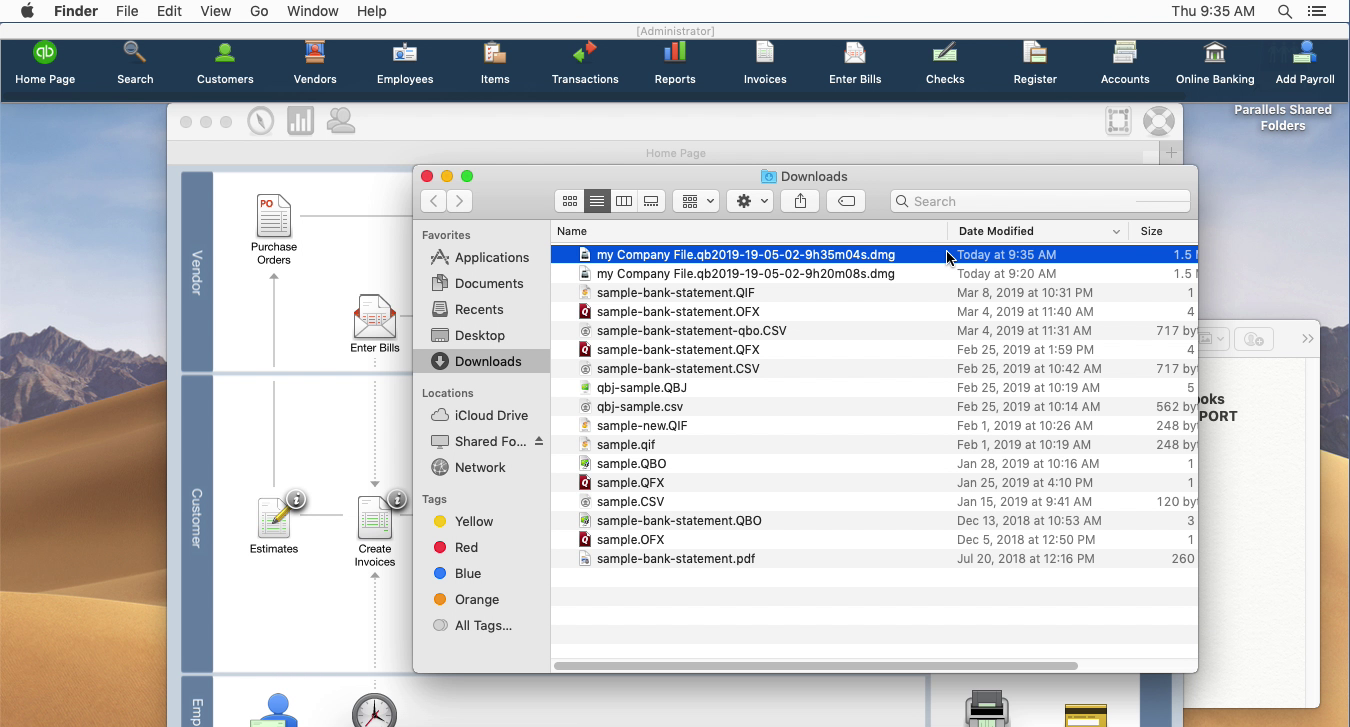The height and width of the screenshot is (727, 1350).
Task: Open the Go menu
Action: click(259, 11)
